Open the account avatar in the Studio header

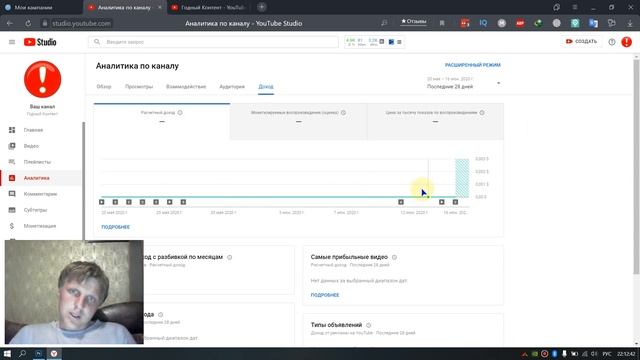click(627, 42)
